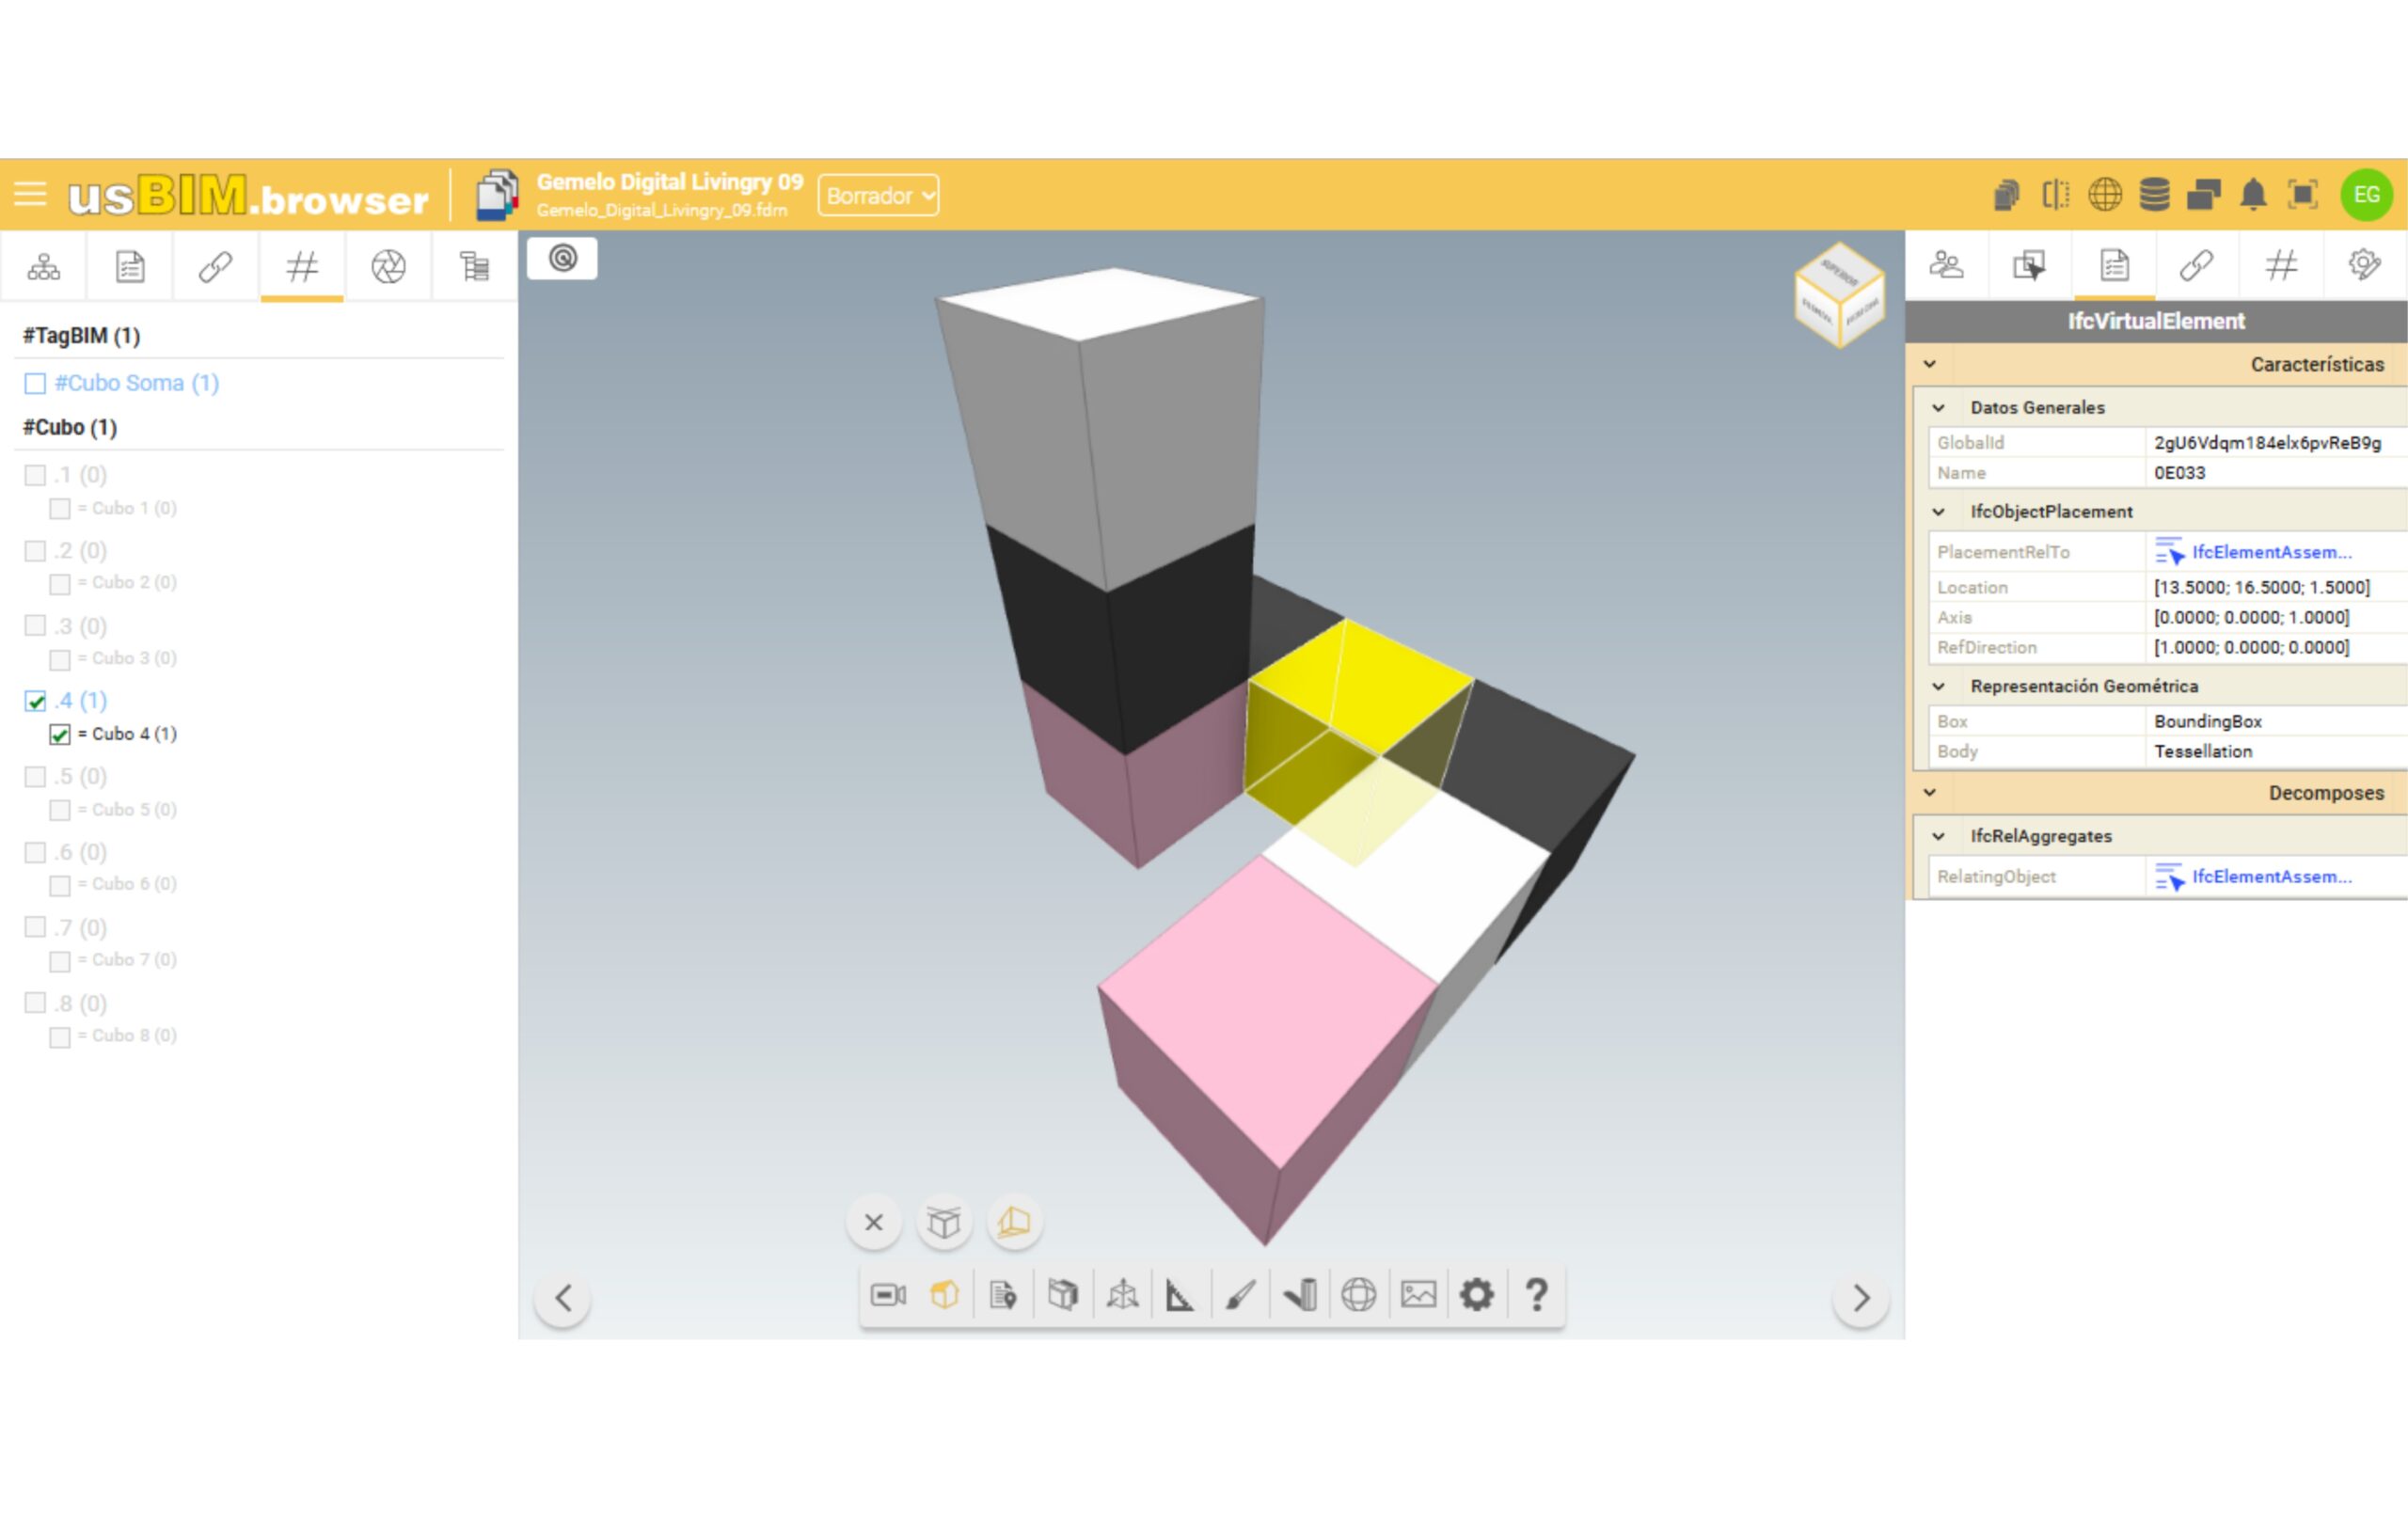Click the camera view icon in bottom toolbar

[x=887, y=1295]
